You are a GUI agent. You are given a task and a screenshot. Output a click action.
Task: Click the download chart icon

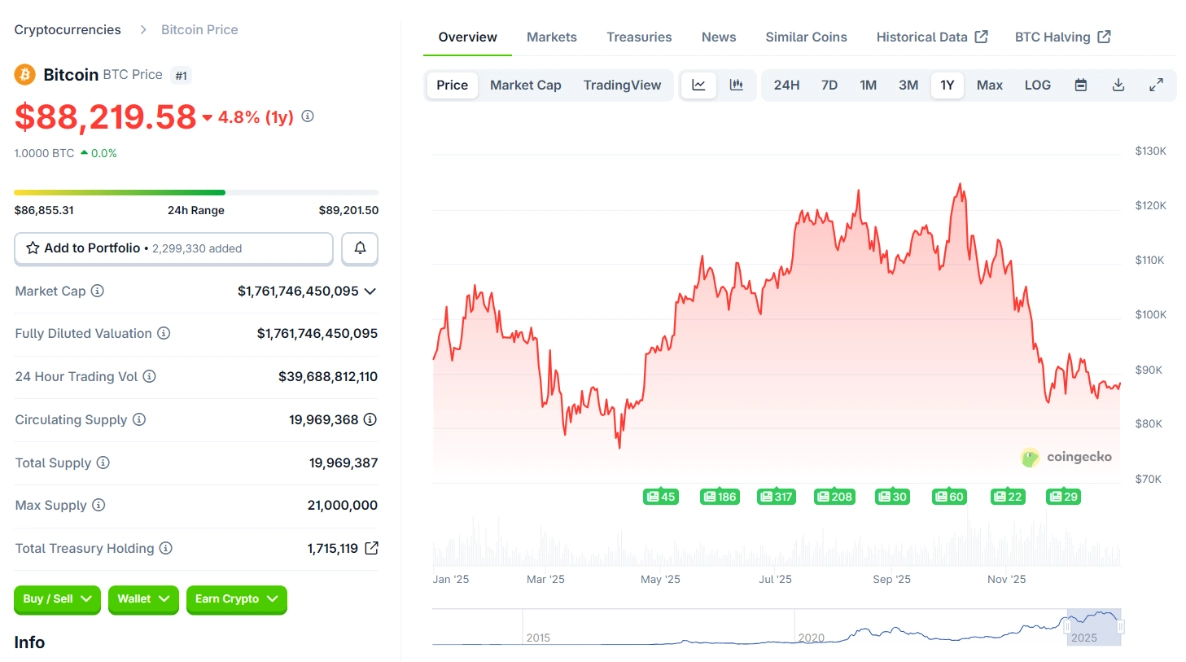point(1118,85)
